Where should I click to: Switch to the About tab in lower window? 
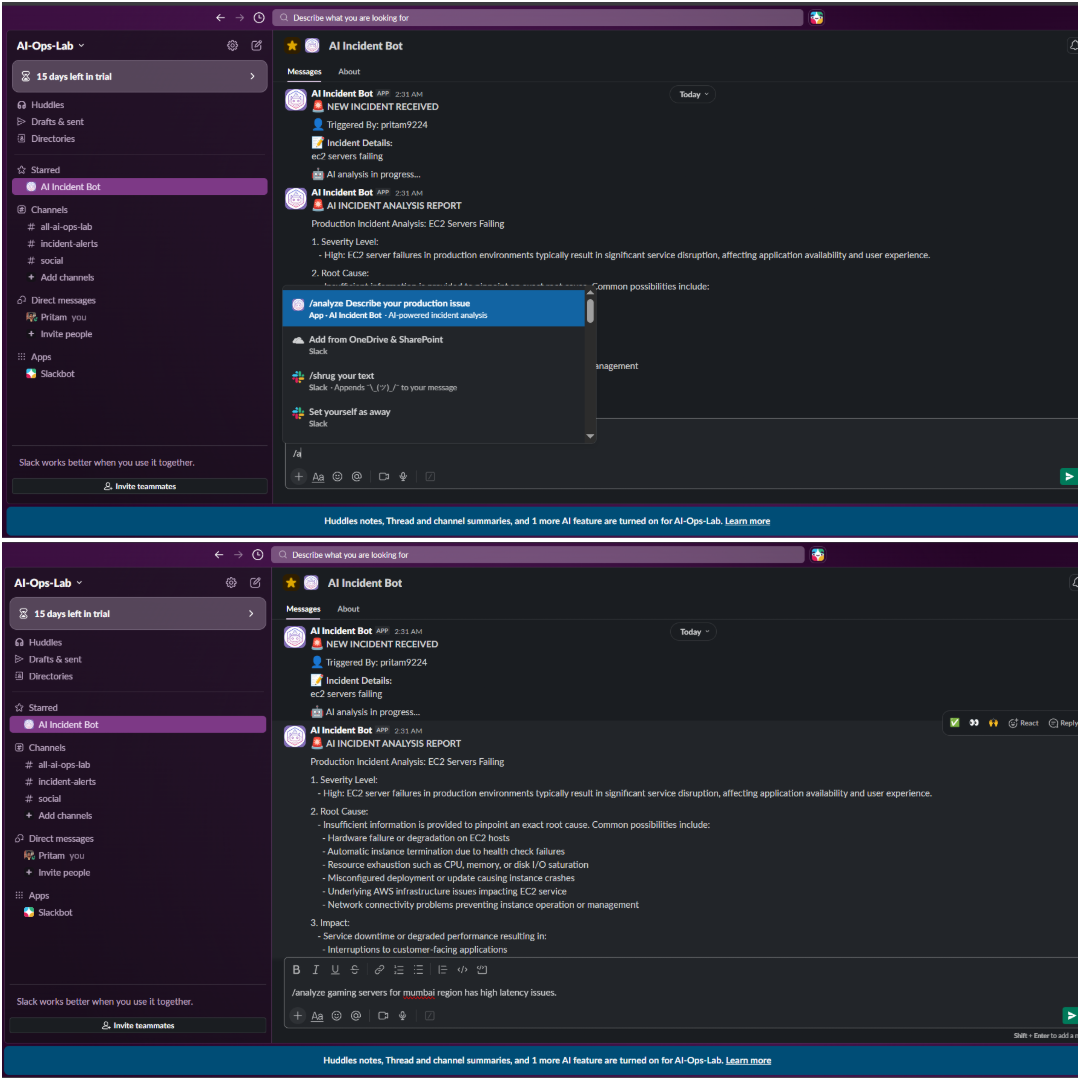pyautogui.click(x=348, y=609)
